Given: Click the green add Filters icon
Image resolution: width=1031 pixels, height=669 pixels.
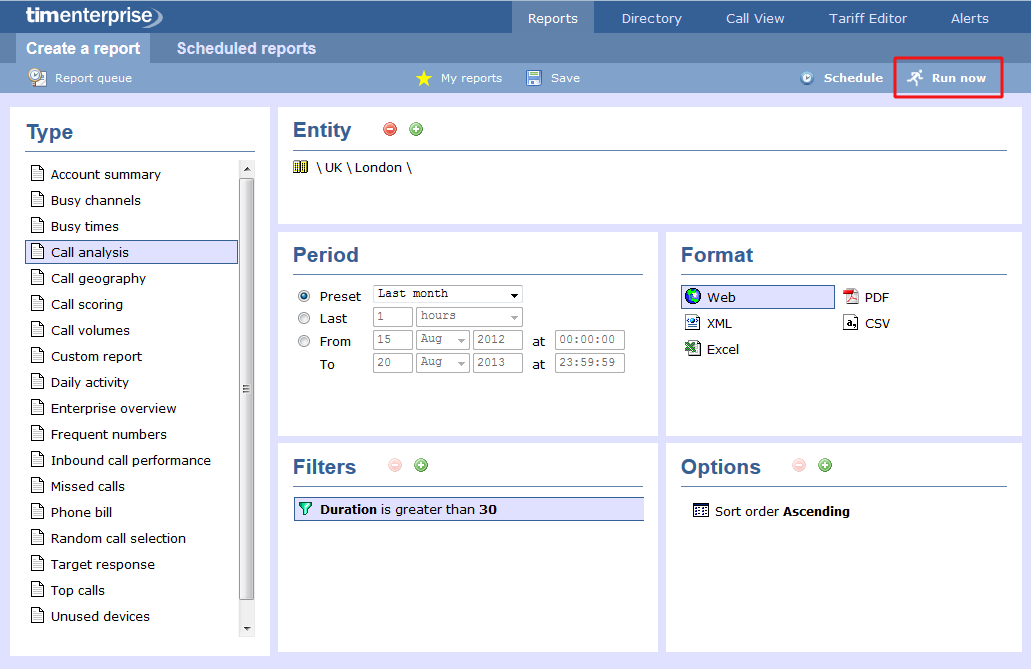Looking at the screenshot, I should click(421, 465).
